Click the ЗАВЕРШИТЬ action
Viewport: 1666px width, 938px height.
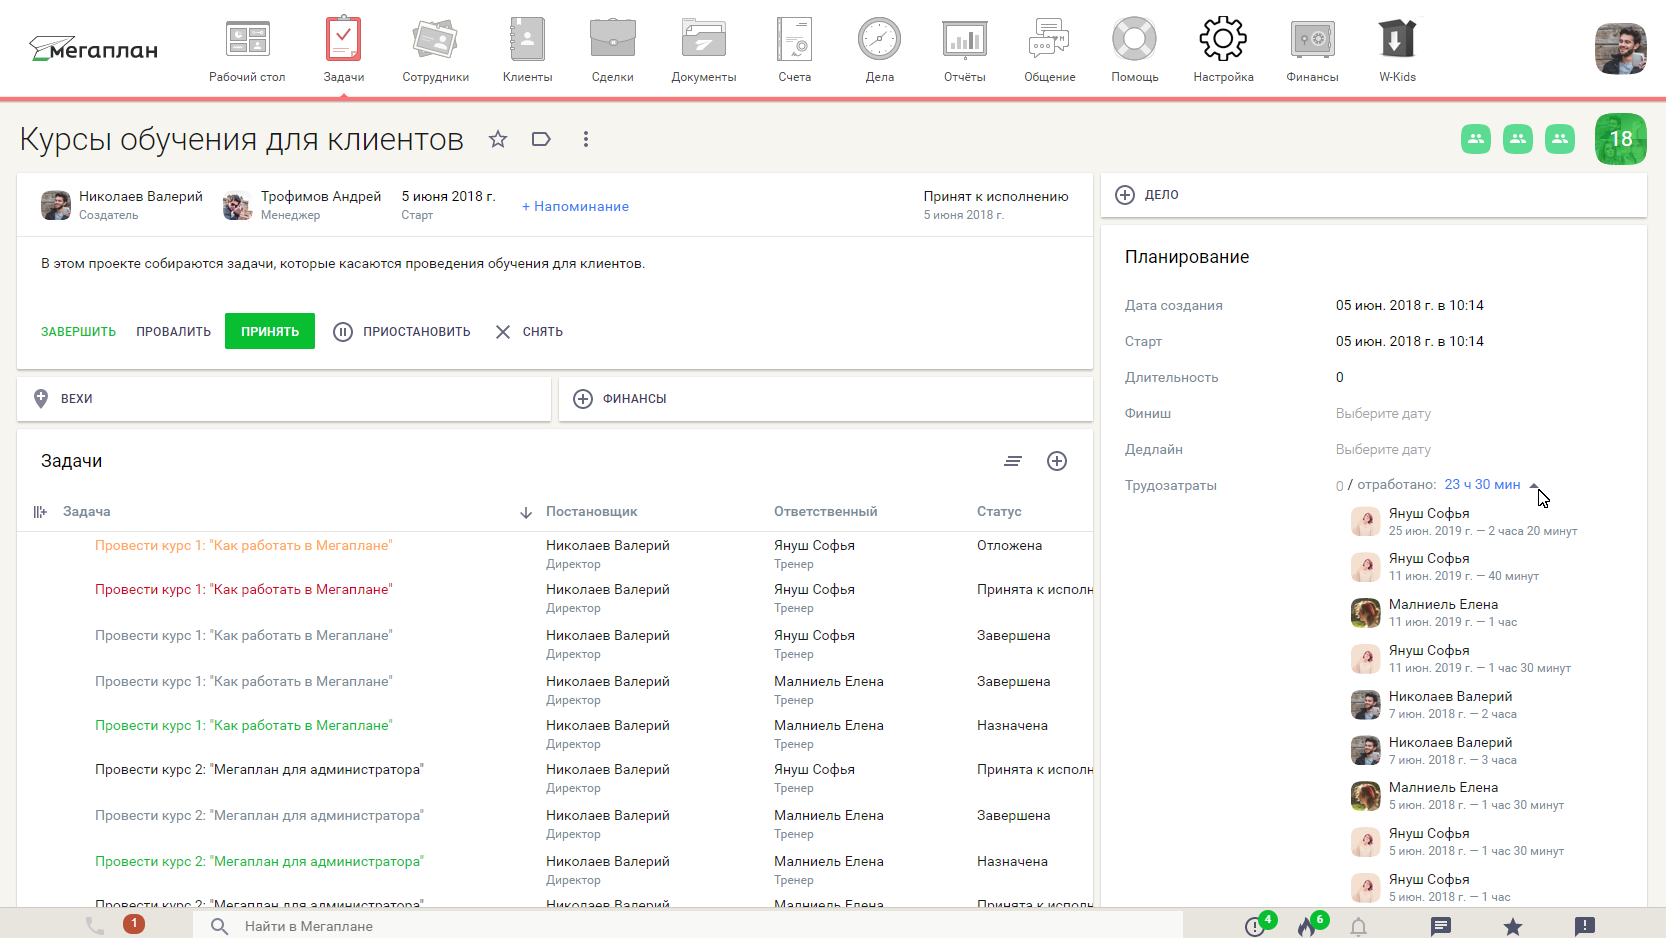(78, 331)
